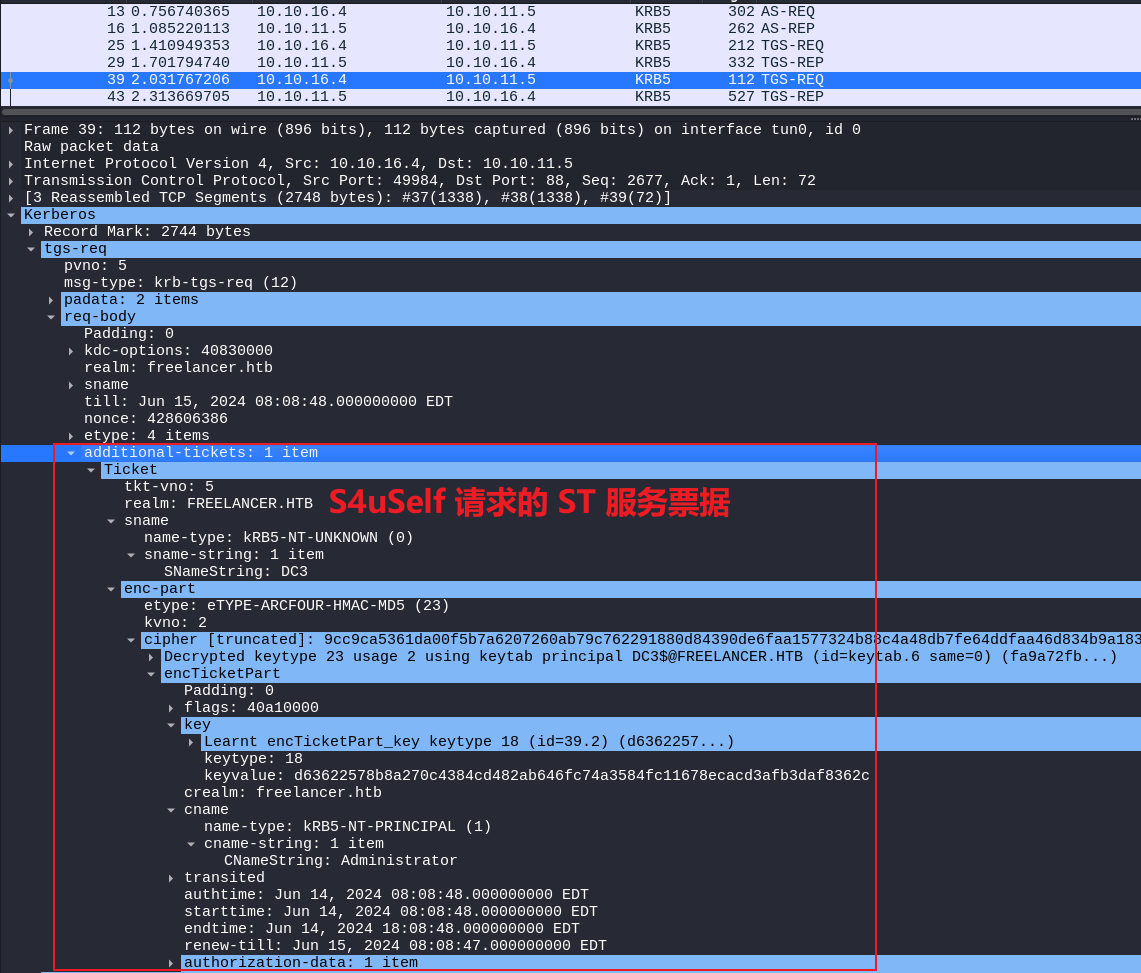
Task: Collapse the Kerberos protocol tree
Action: click(11, 215)
